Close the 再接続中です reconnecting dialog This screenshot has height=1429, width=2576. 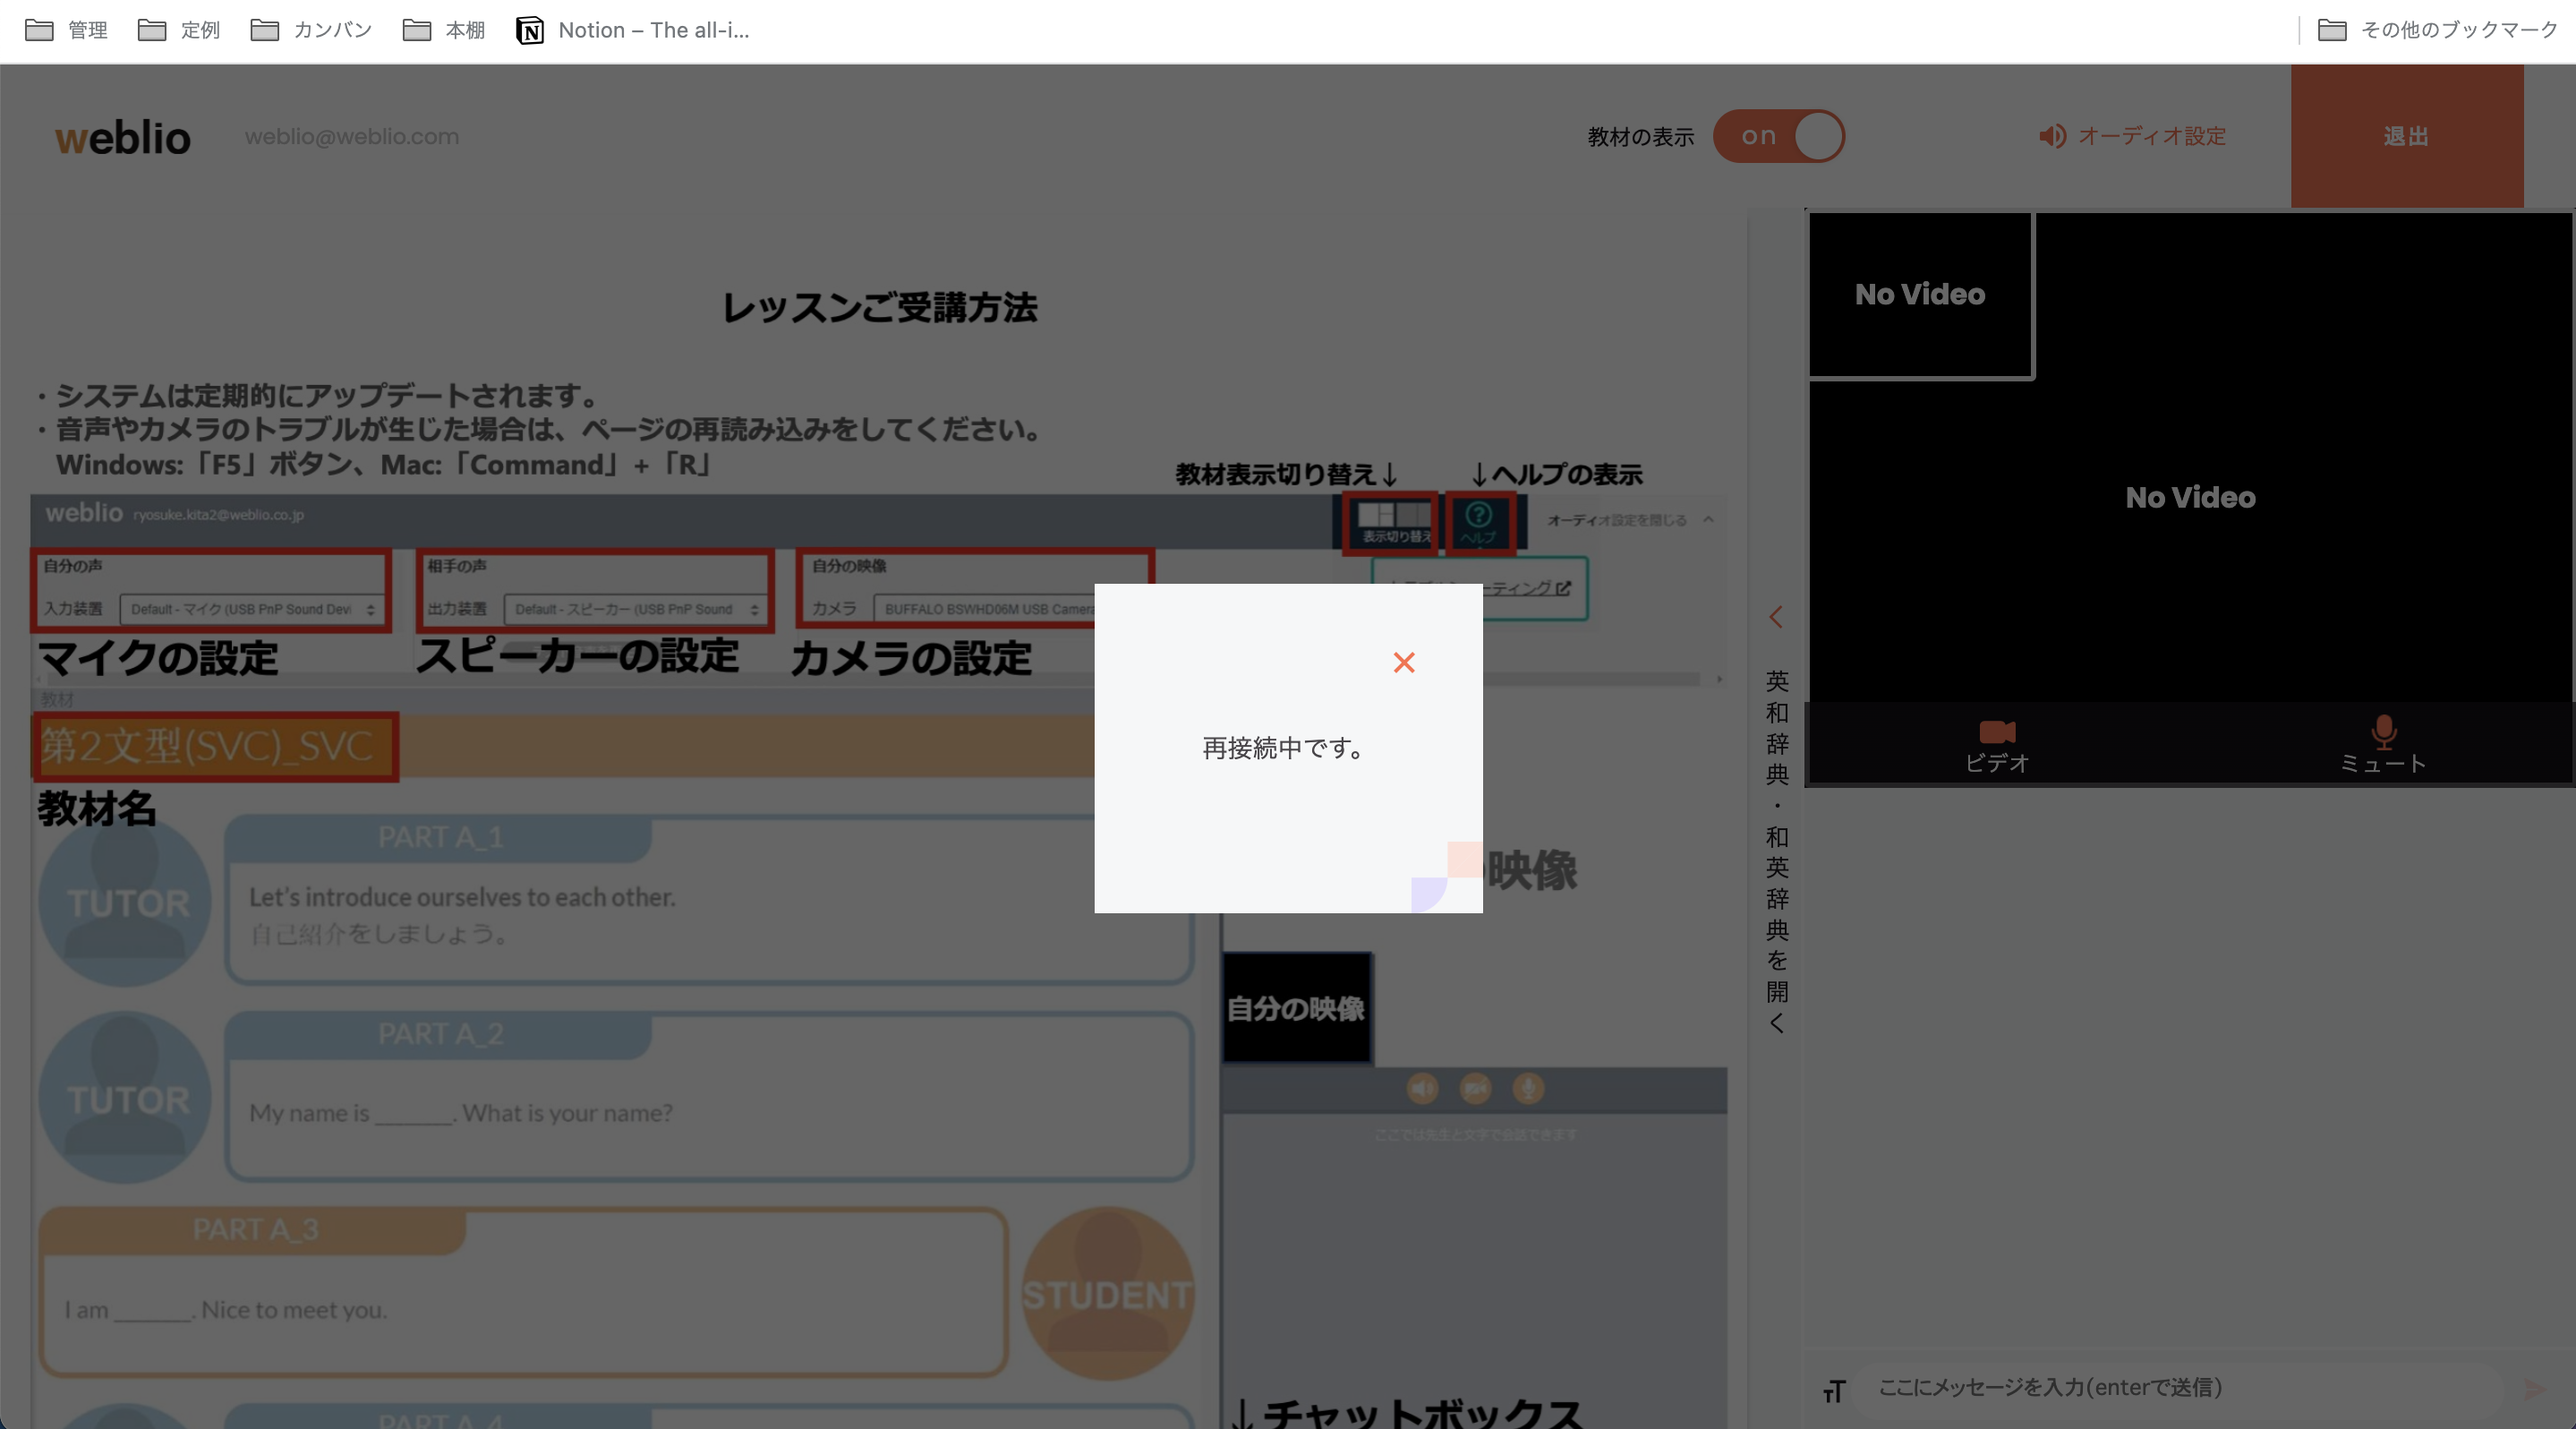tap(1404, 662)
